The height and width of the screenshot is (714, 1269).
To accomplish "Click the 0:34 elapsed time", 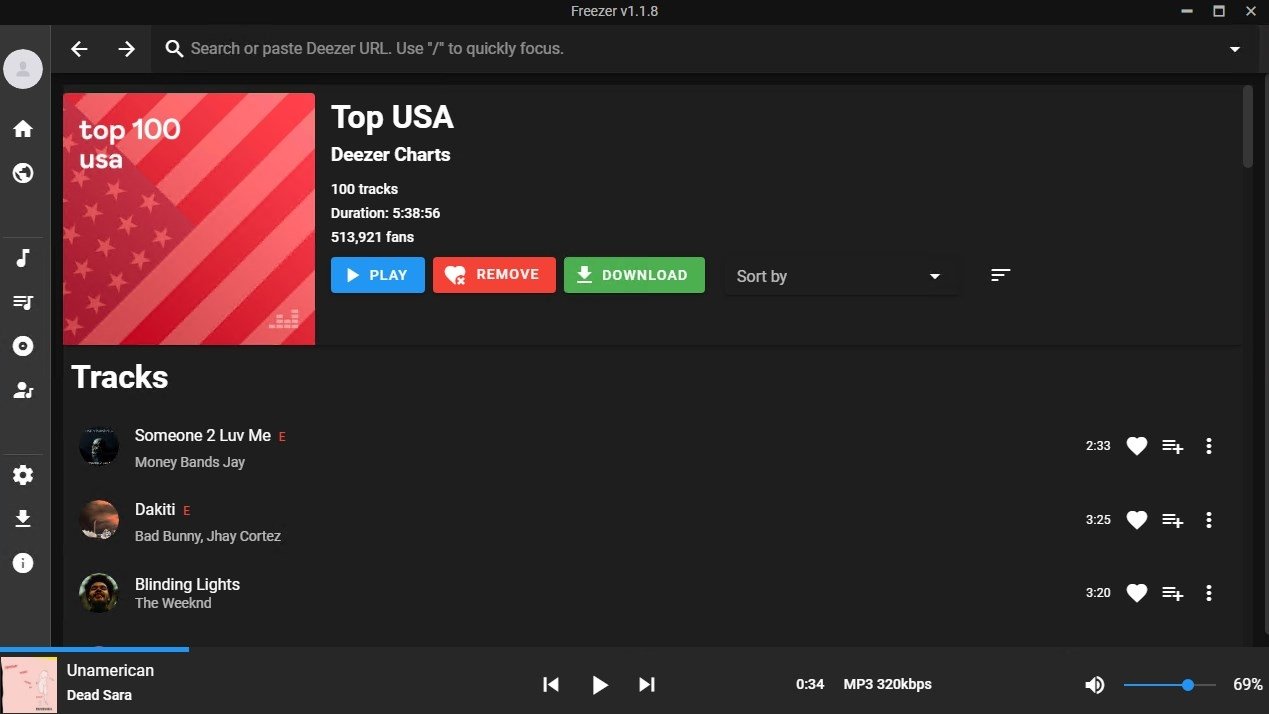I will pos(810,684).
